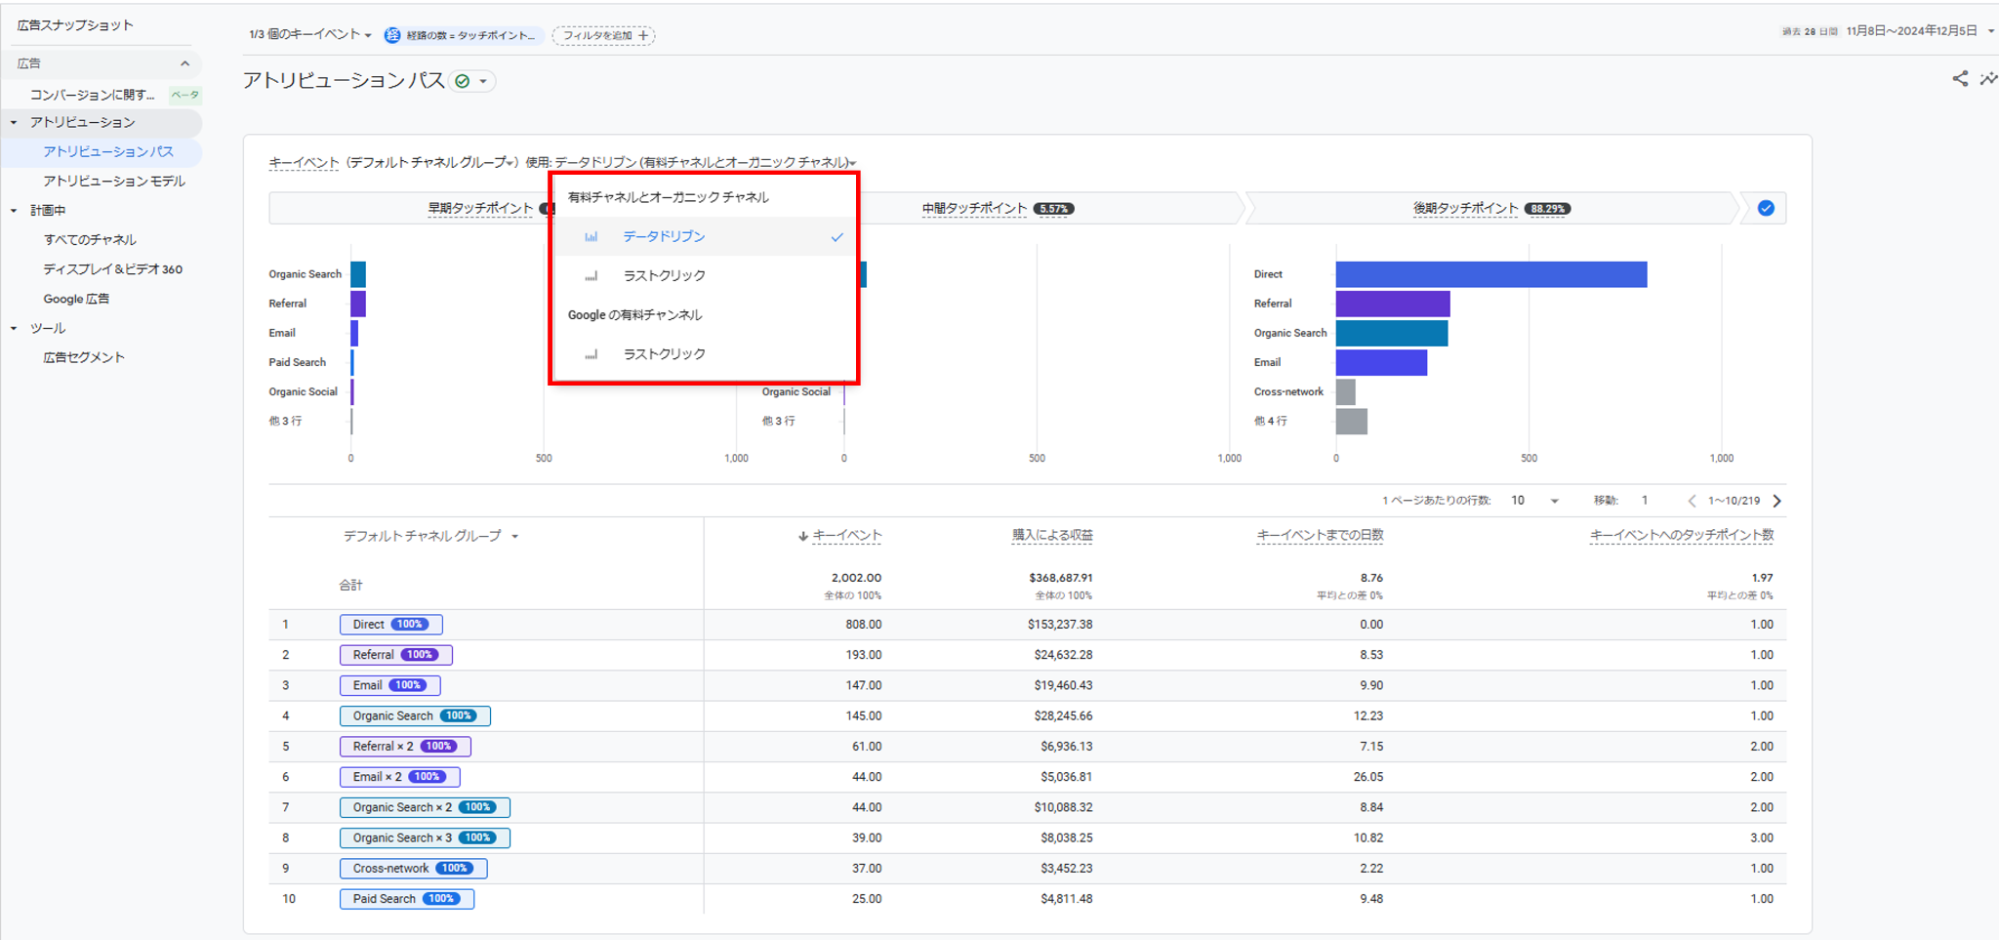The width and height of the screenshot is (1999, 940).
Task: Click the 購入による収益 column header
Action: 1052,536
